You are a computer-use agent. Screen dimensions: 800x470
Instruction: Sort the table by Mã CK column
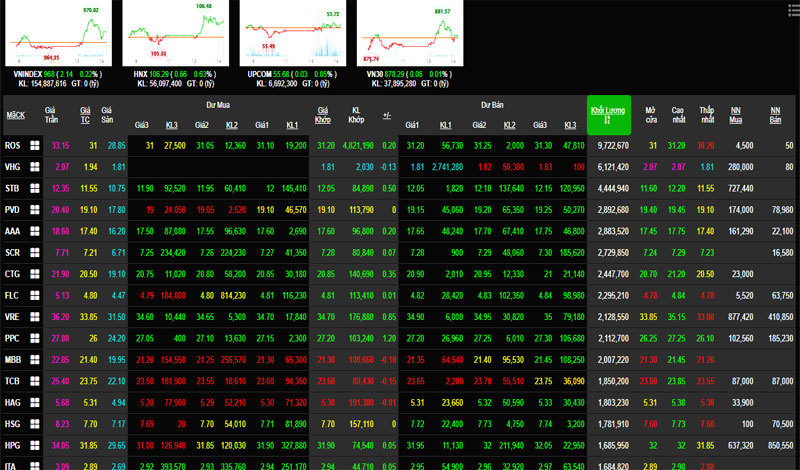[15, 115]
